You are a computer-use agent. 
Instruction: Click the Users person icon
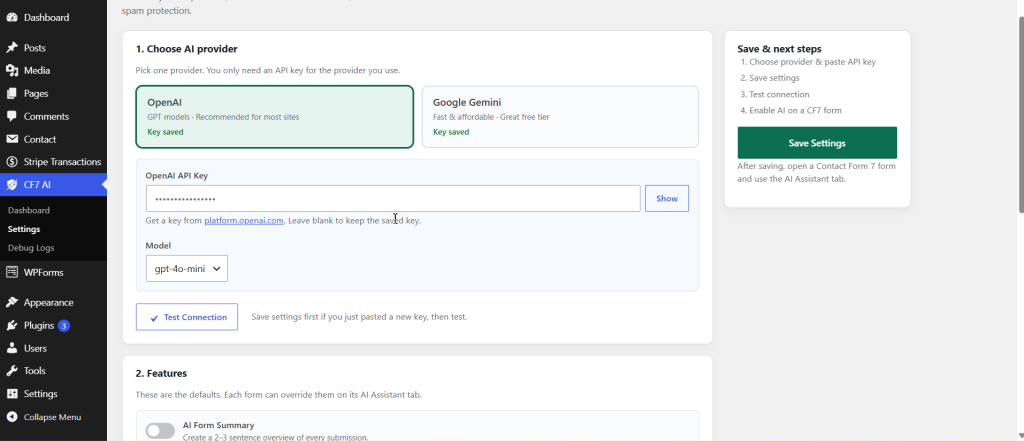click(x=12, y=348)
